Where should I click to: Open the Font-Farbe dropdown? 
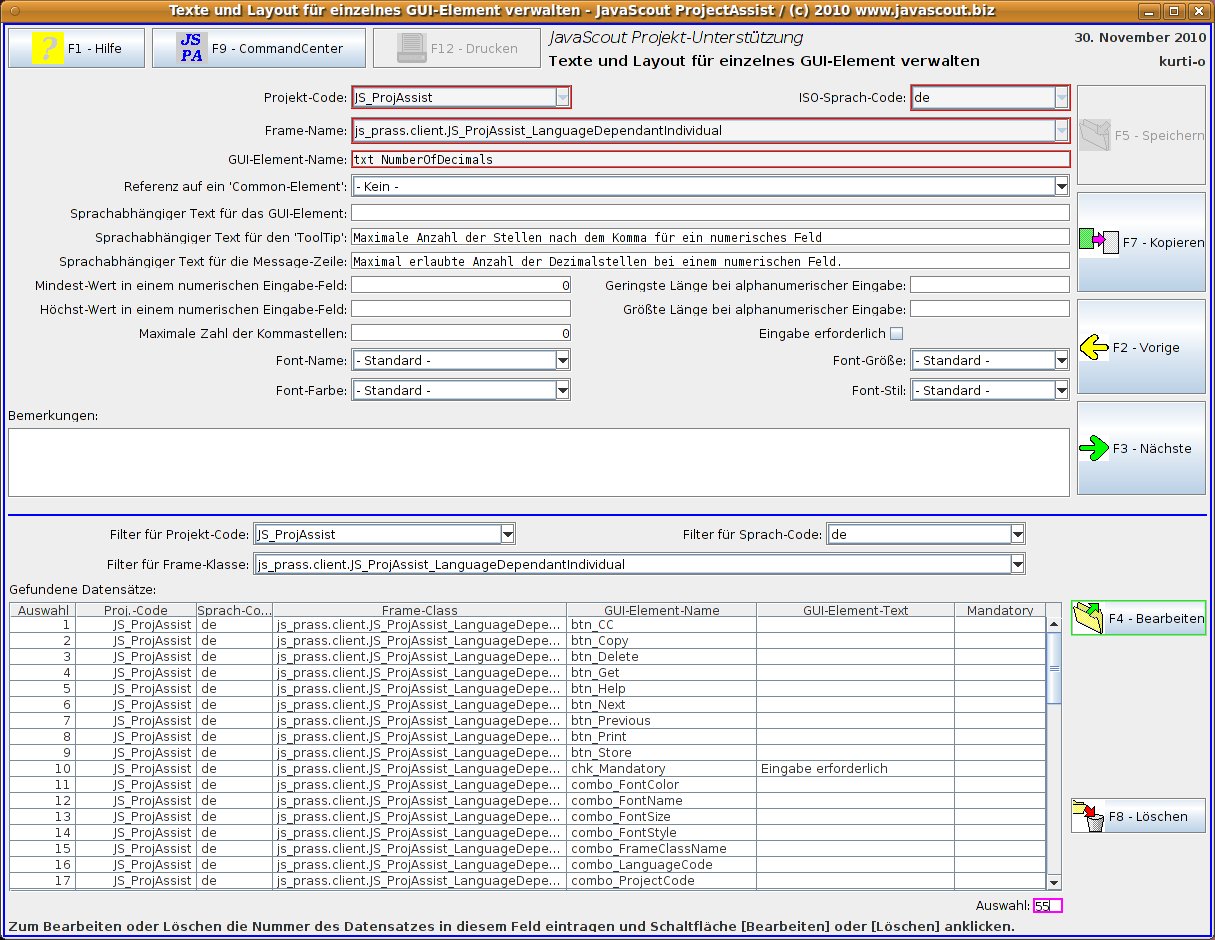562,391
